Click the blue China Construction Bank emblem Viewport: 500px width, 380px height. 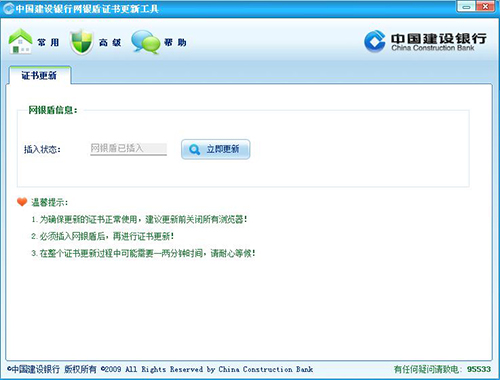[375, 41]
